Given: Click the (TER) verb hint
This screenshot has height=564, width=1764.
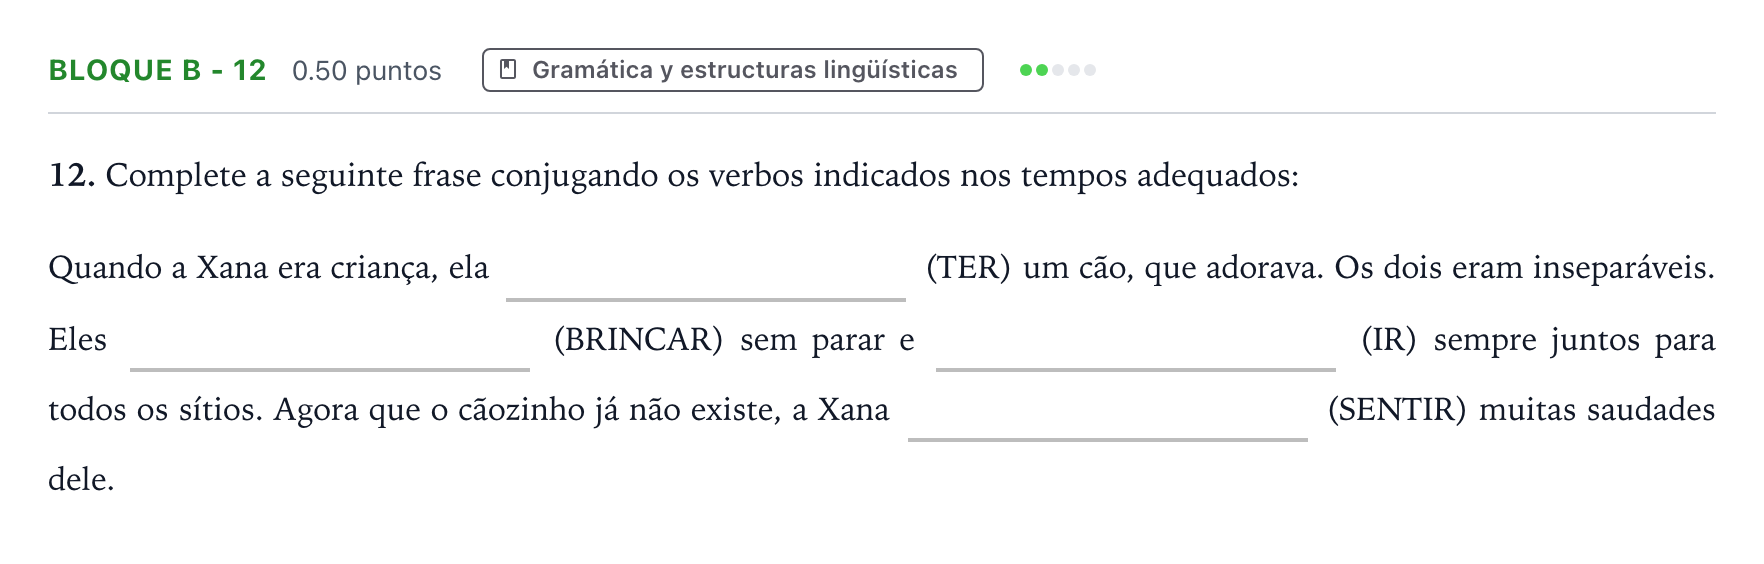Looking at the screenshot, I should [x=968, y=268].
